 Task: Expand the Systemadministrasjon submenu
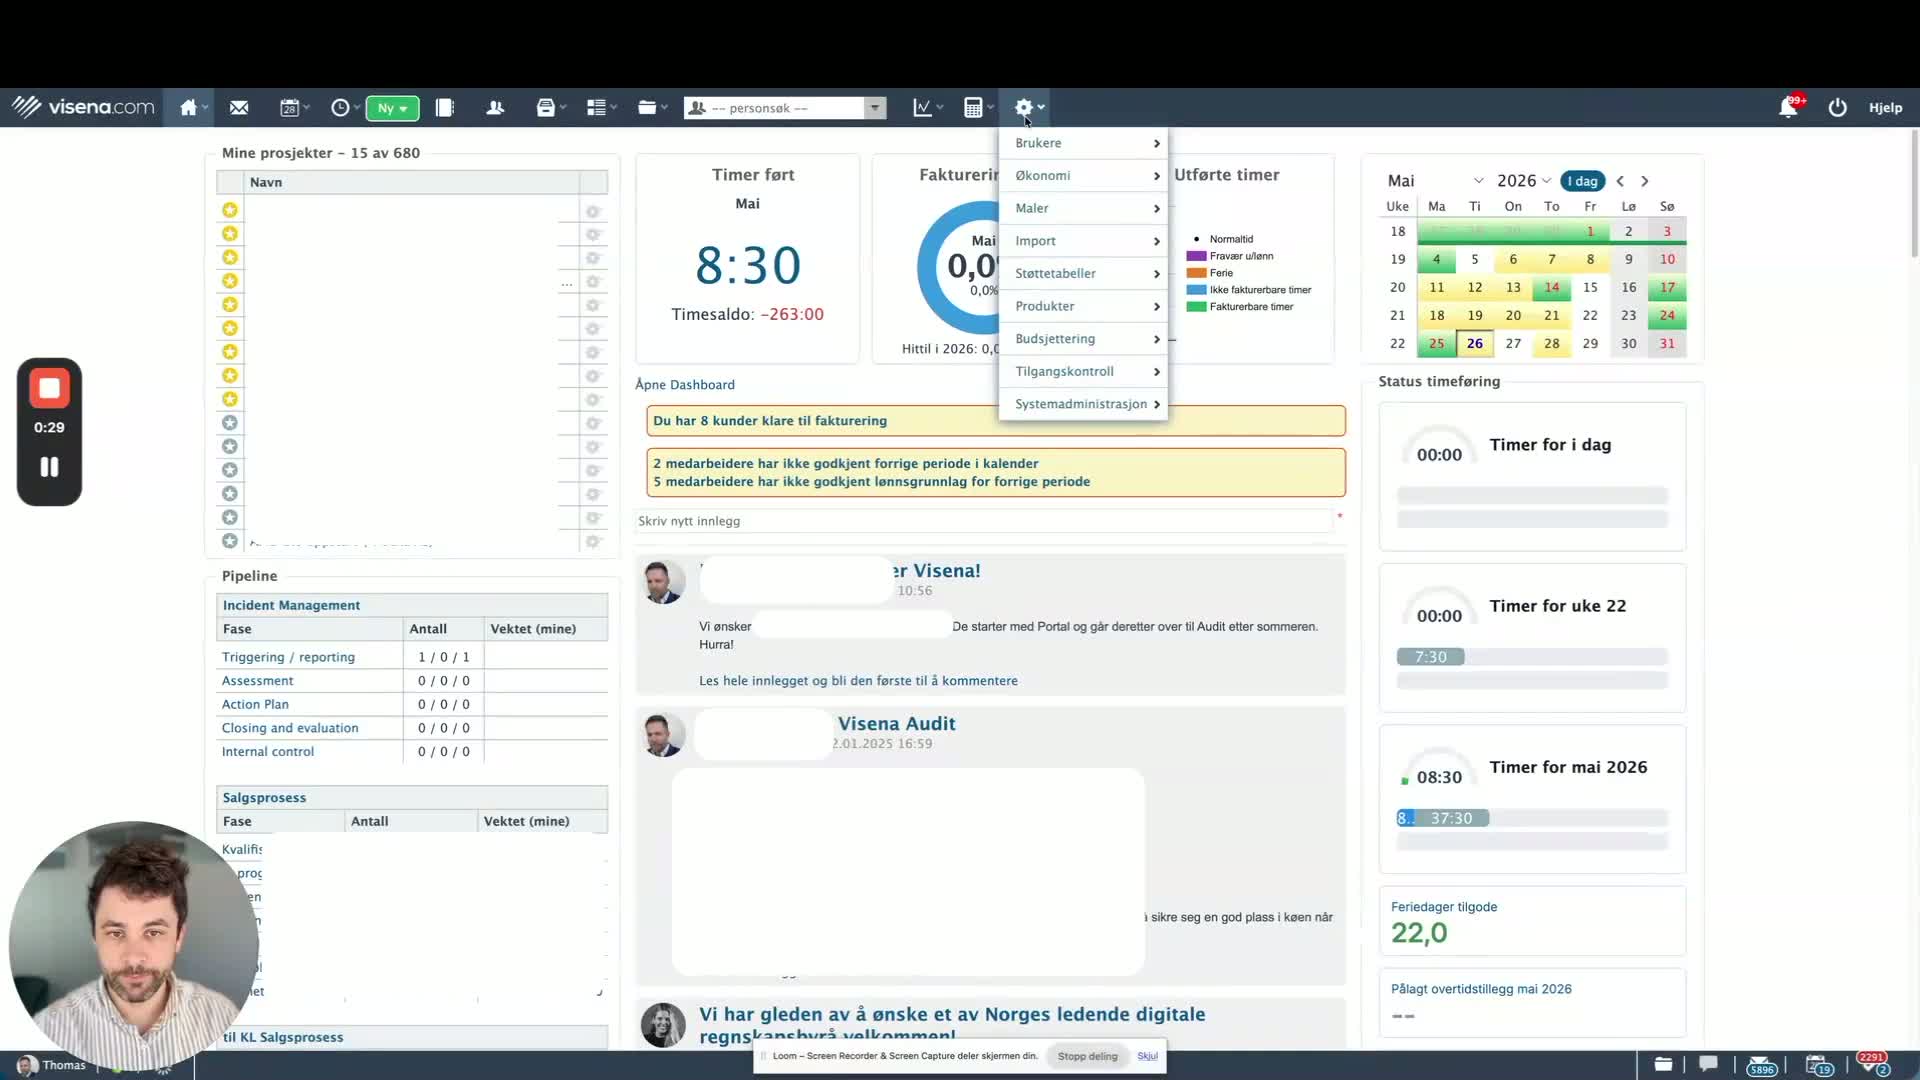(x=1083, y=404)
